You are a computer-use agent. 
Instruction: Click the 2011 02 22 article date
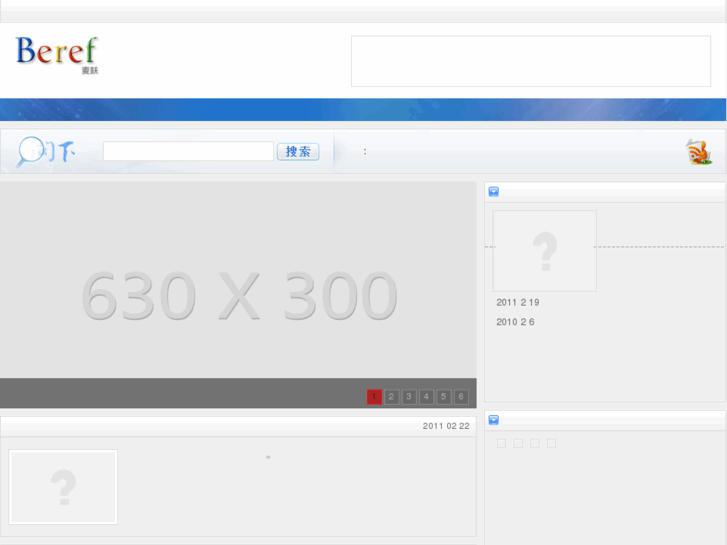tap(446, 426)
